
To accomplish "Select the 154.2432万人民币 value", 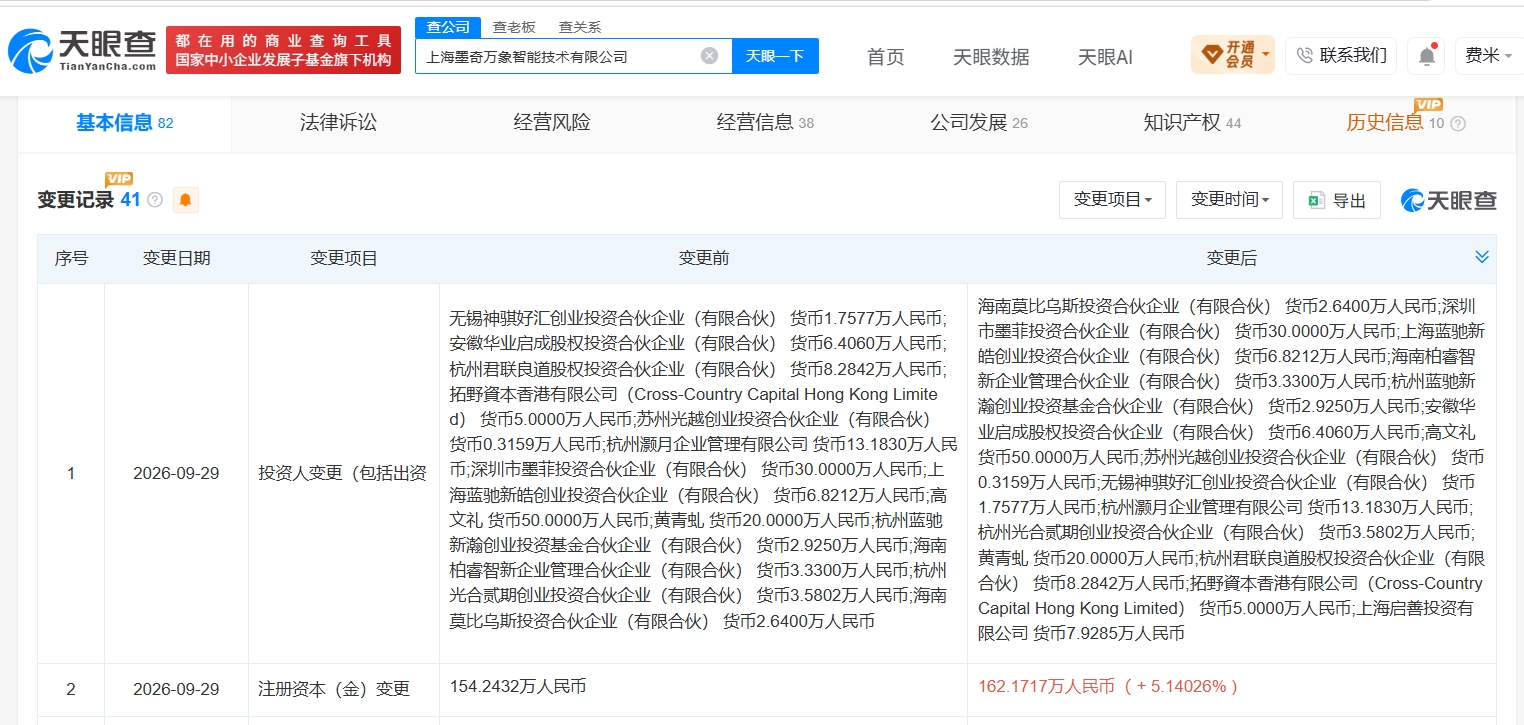I will [x=518, y=686].
